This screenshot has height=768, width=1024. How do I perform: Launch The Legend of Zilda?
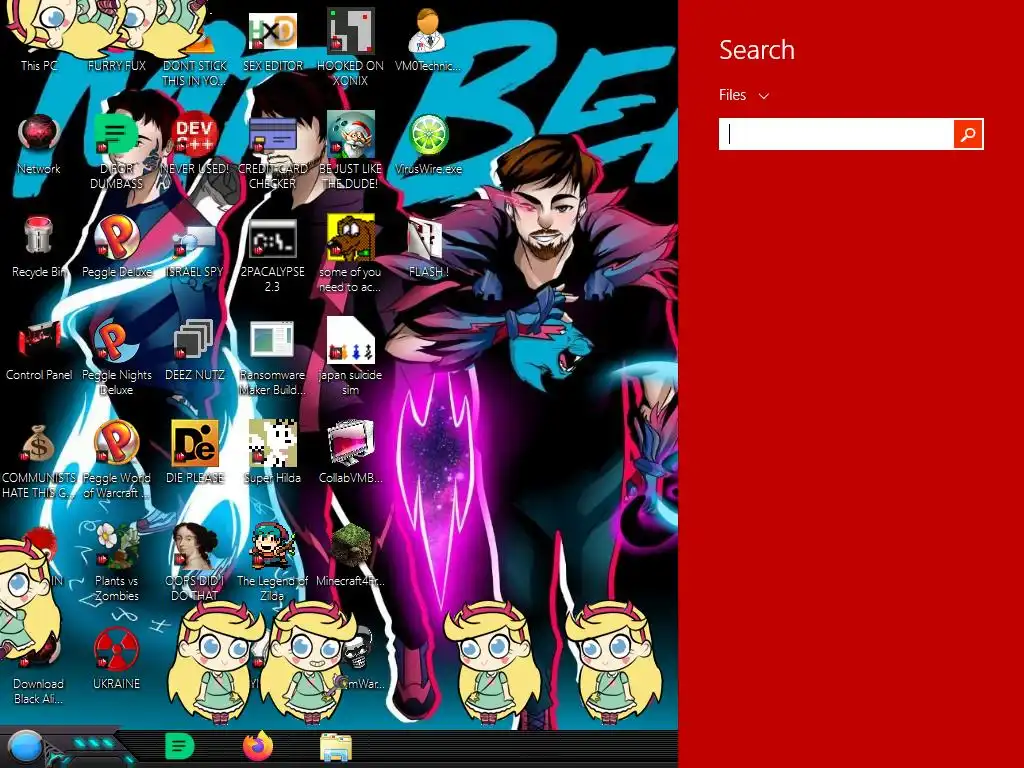pyautogui.click(x=272, y=545)
